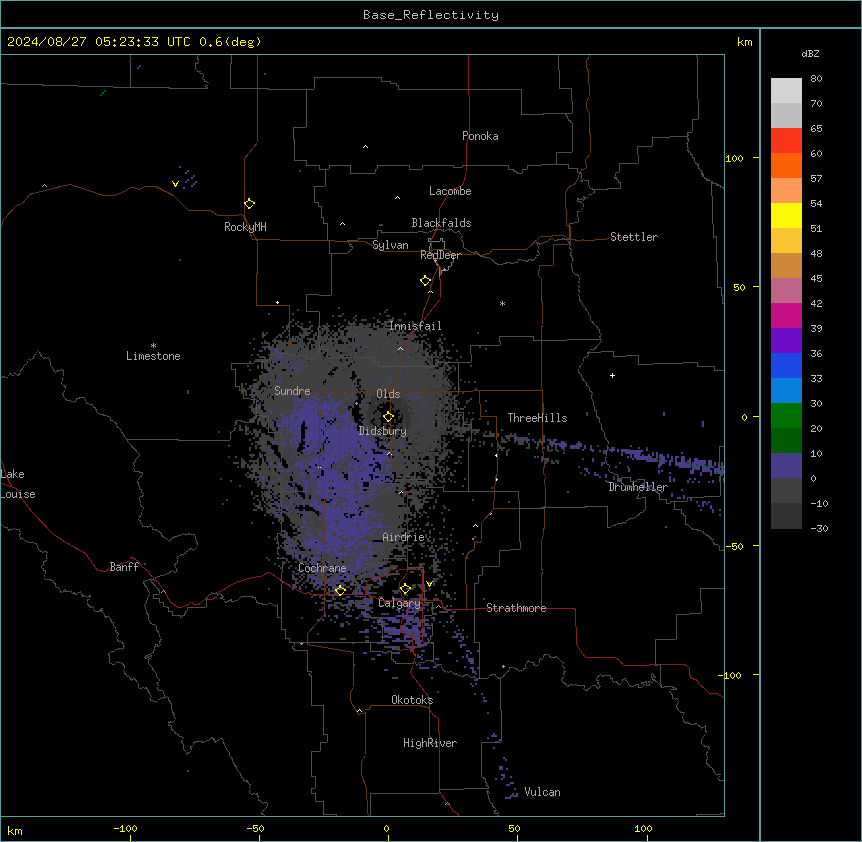862x842 pixels.
Task: Select the dark orange 57-60 dBZ swatch
Action: (x=786, y=165)
